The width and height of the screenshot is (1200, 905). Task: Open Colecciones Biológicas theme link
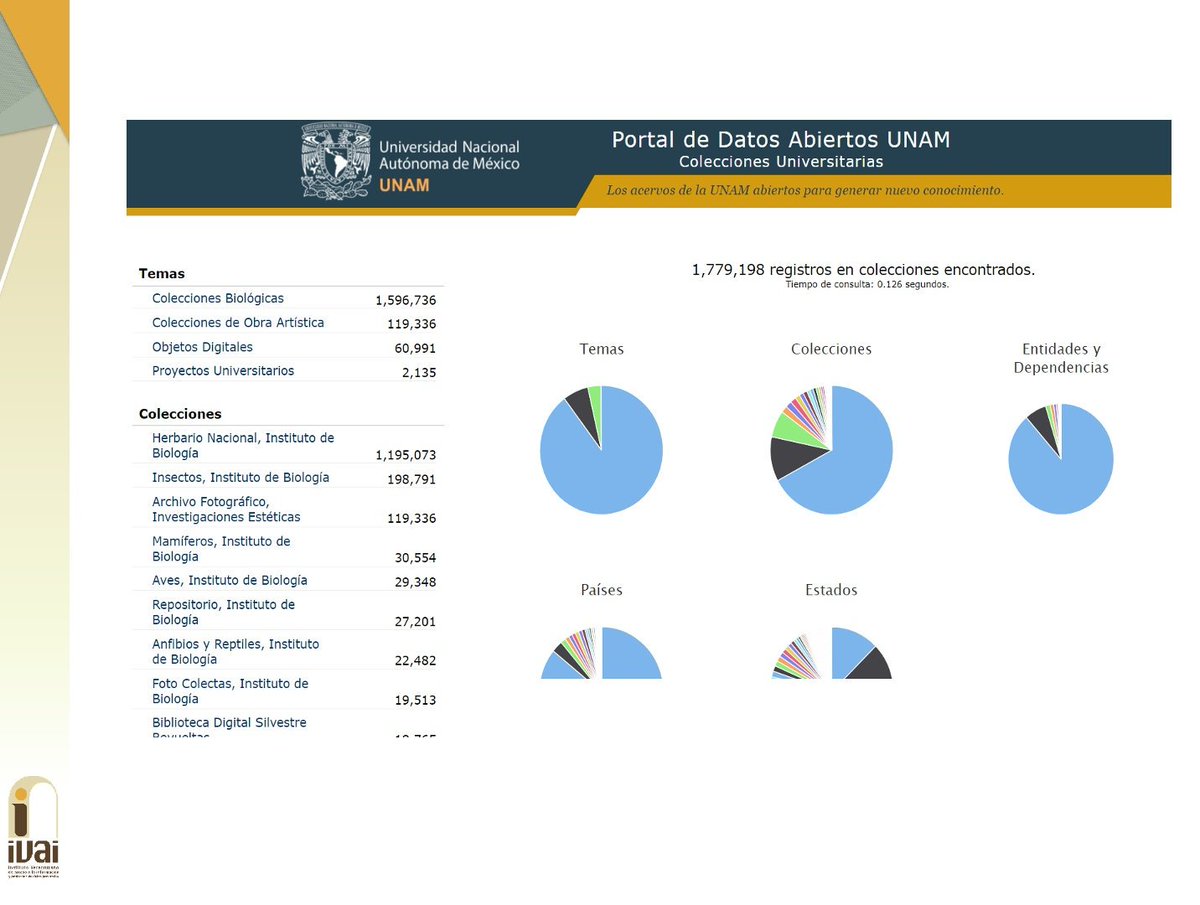(x=218, y=298)
